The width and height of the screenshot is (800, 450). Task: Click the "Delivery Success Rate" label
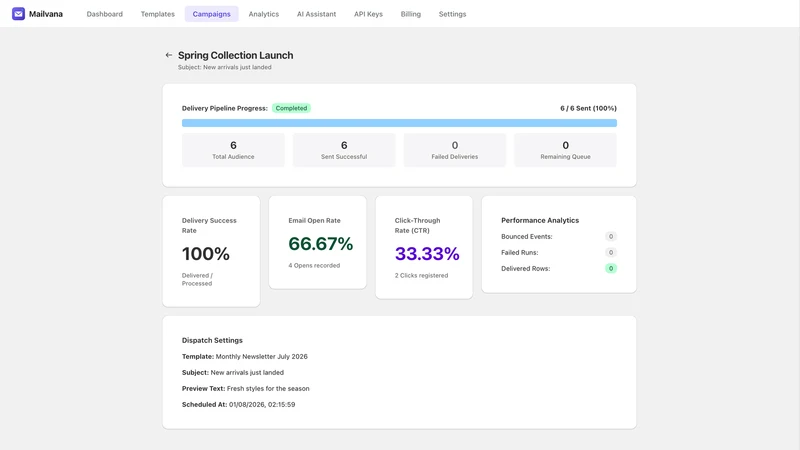click(x=209, y=226)
